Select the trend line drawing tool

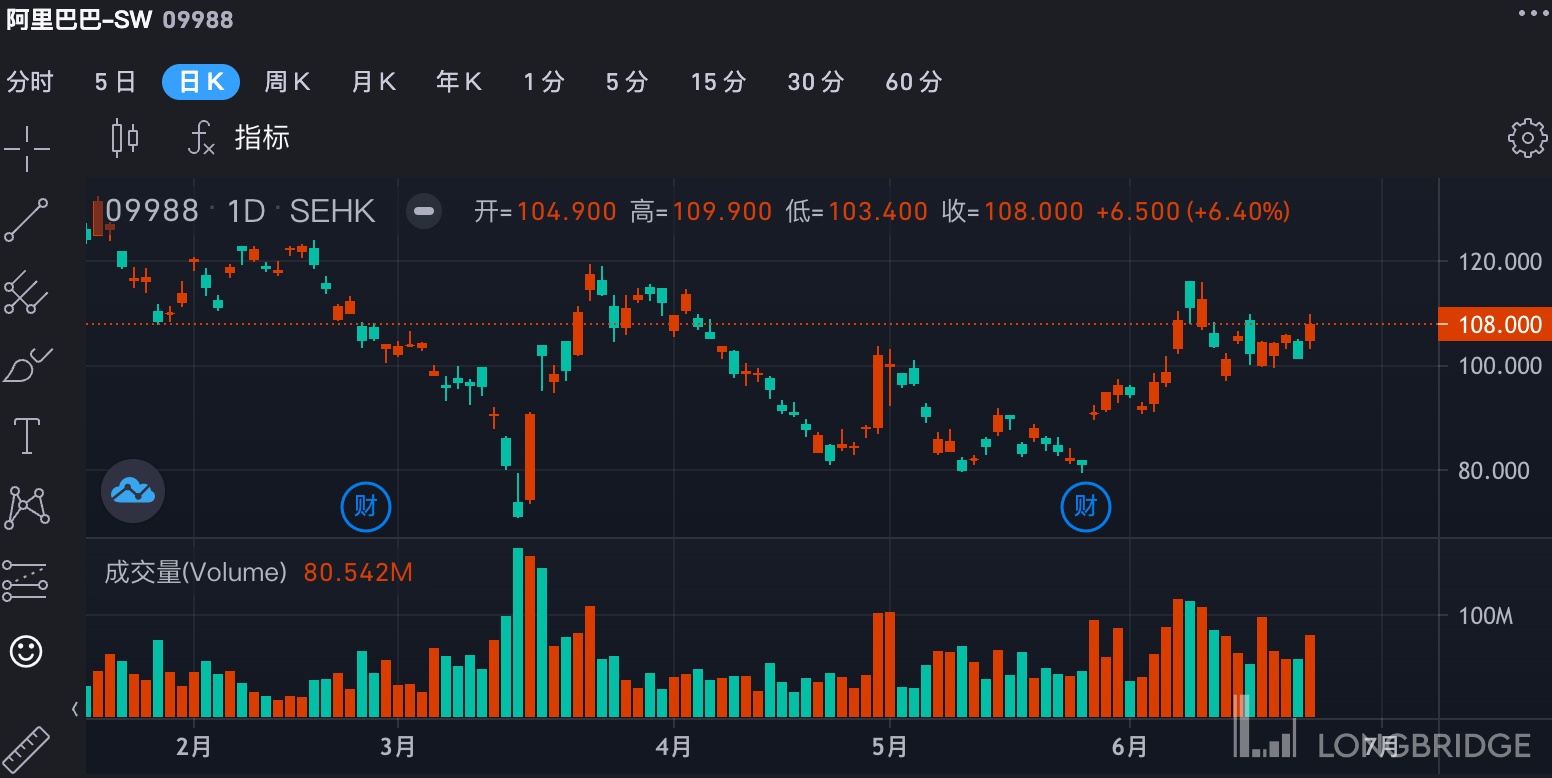26,221
